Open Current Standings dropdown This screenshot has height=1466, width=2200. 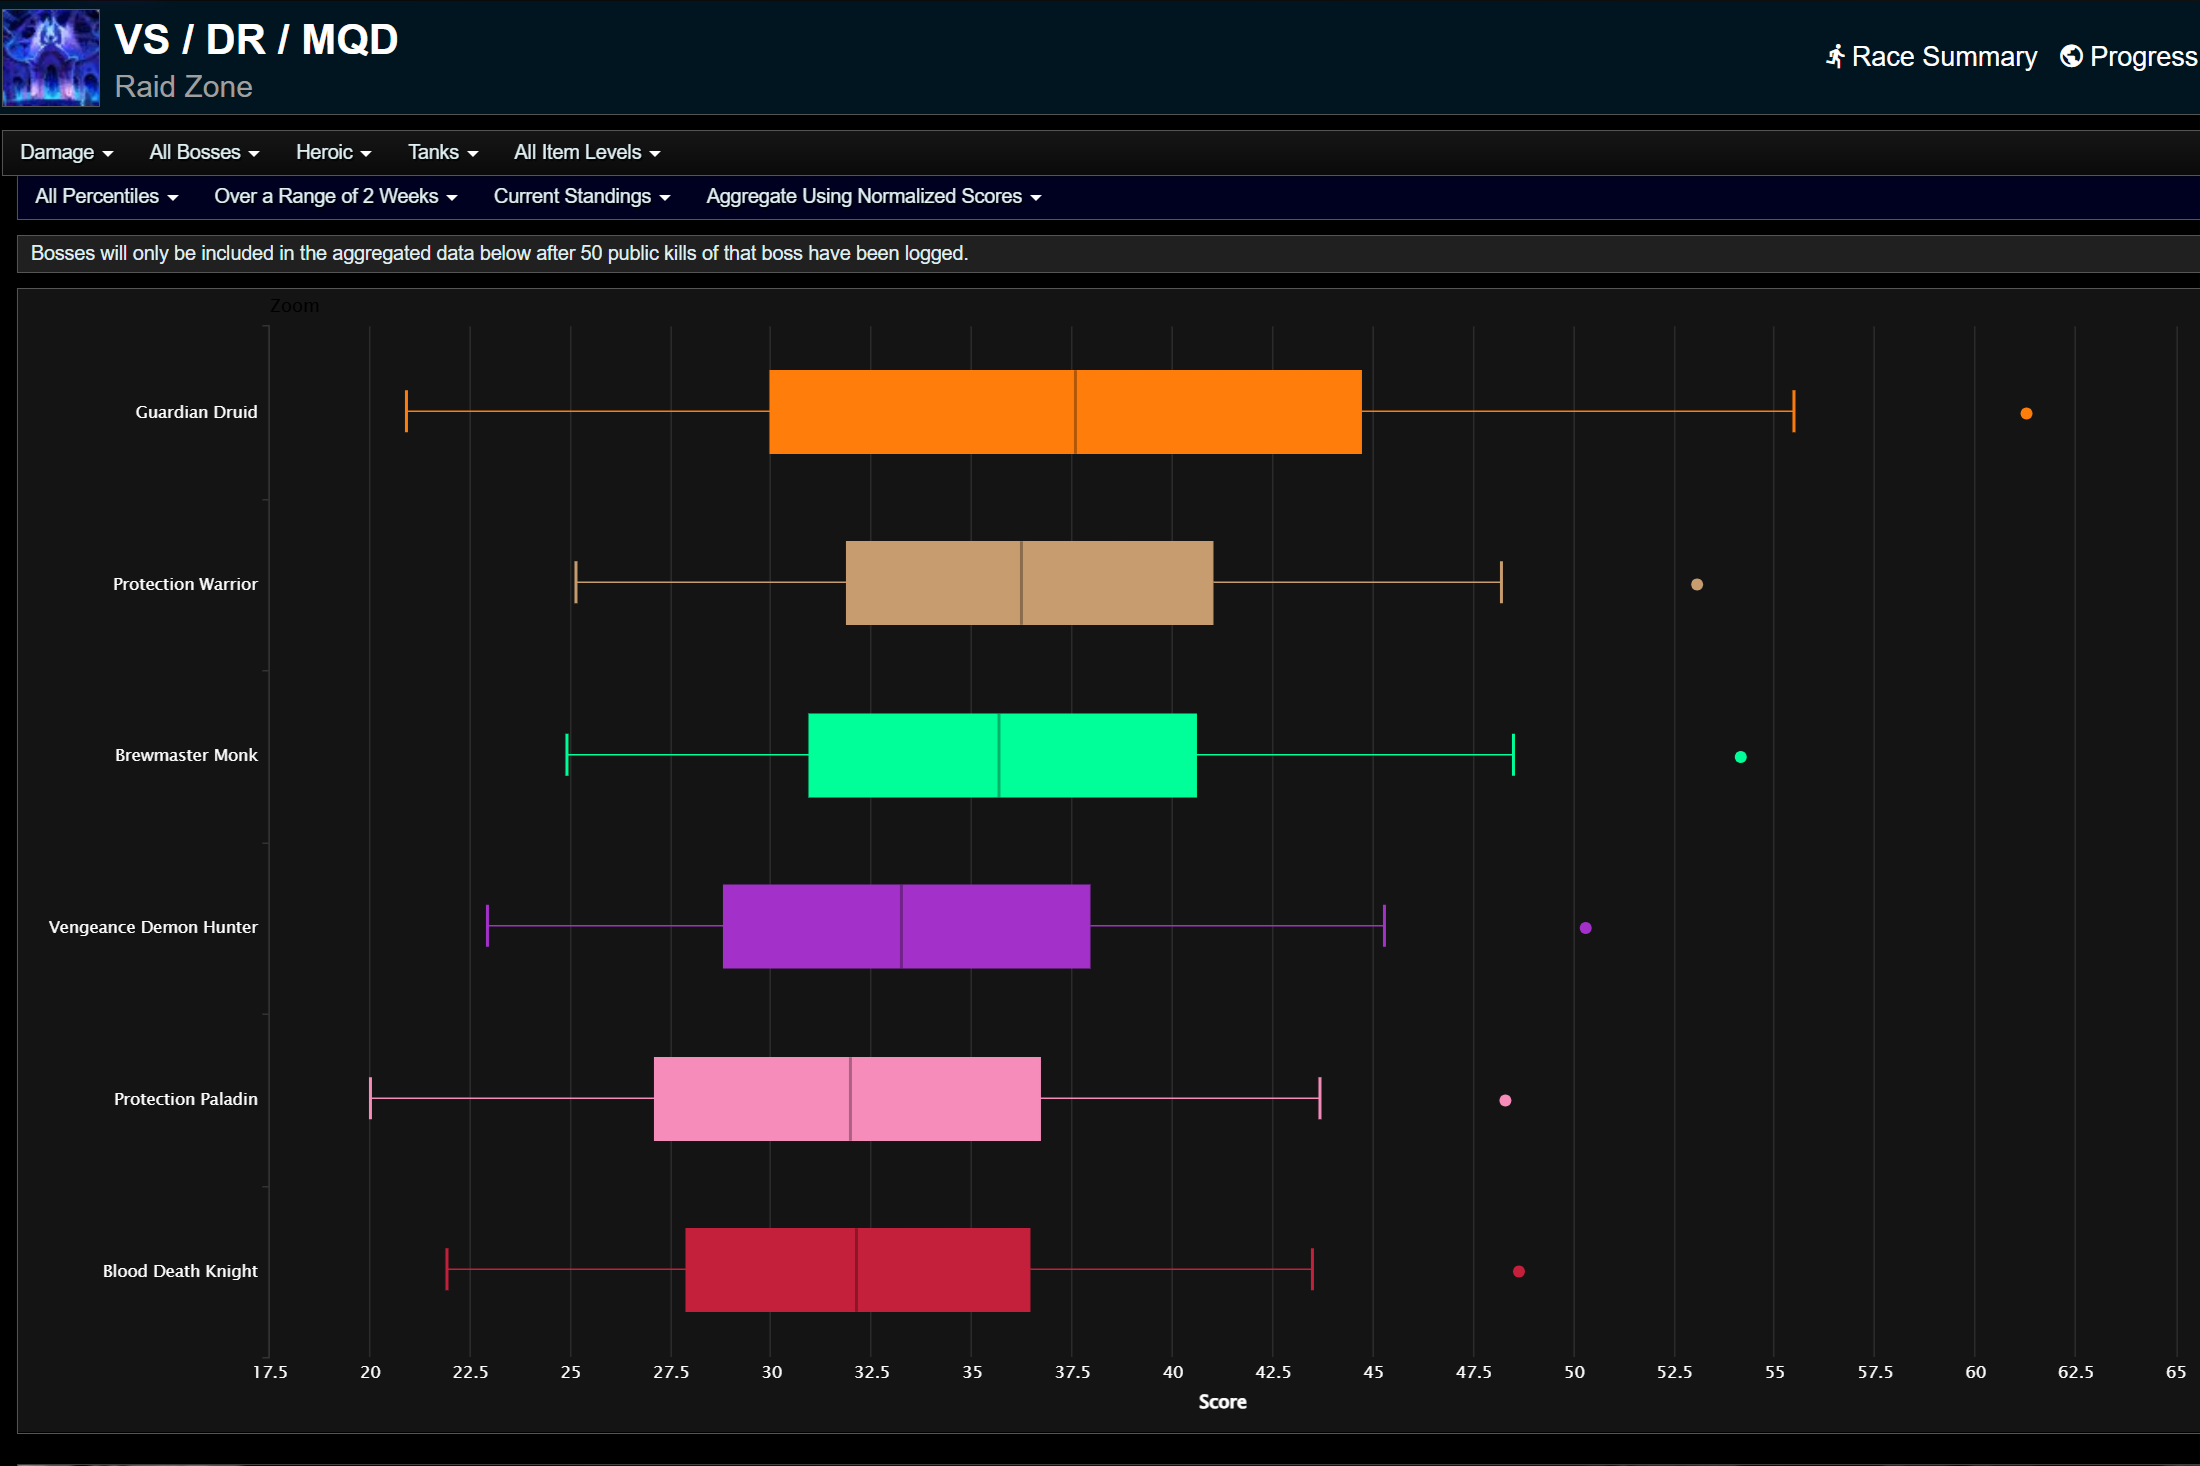point(581,196)
